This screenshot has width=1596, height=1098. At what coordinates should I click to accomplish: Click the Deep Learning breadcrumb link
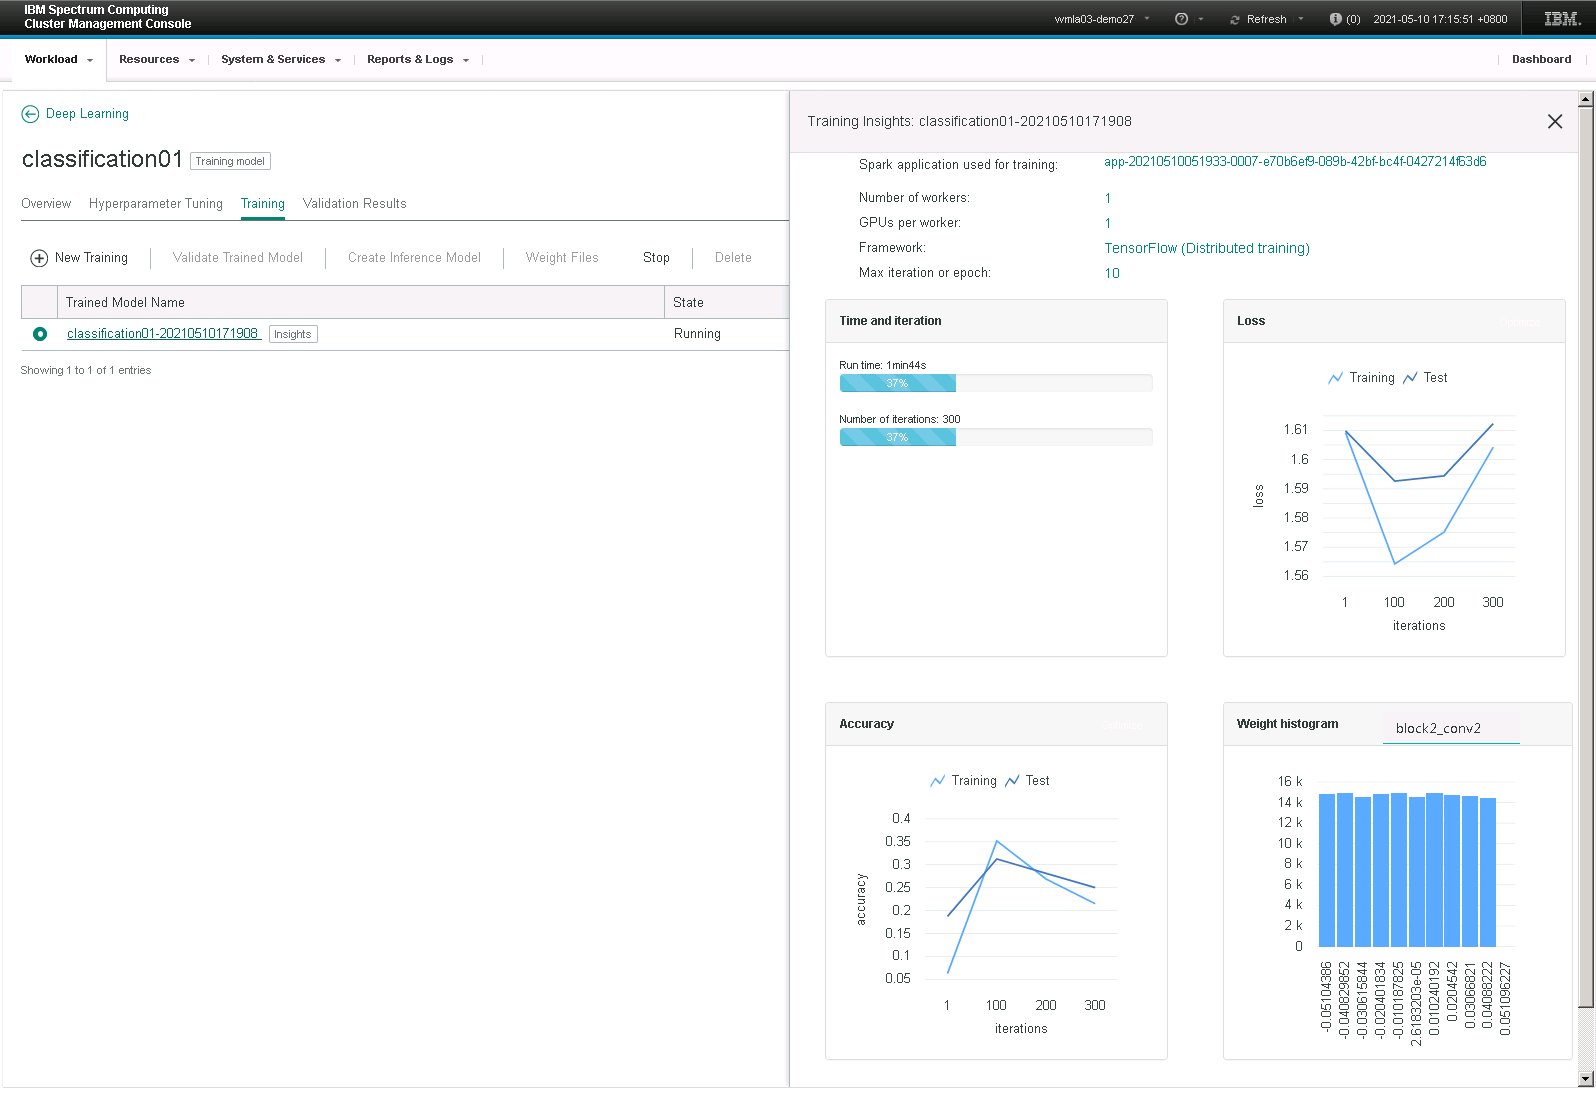pyautogui.click(x=87, y=114)
